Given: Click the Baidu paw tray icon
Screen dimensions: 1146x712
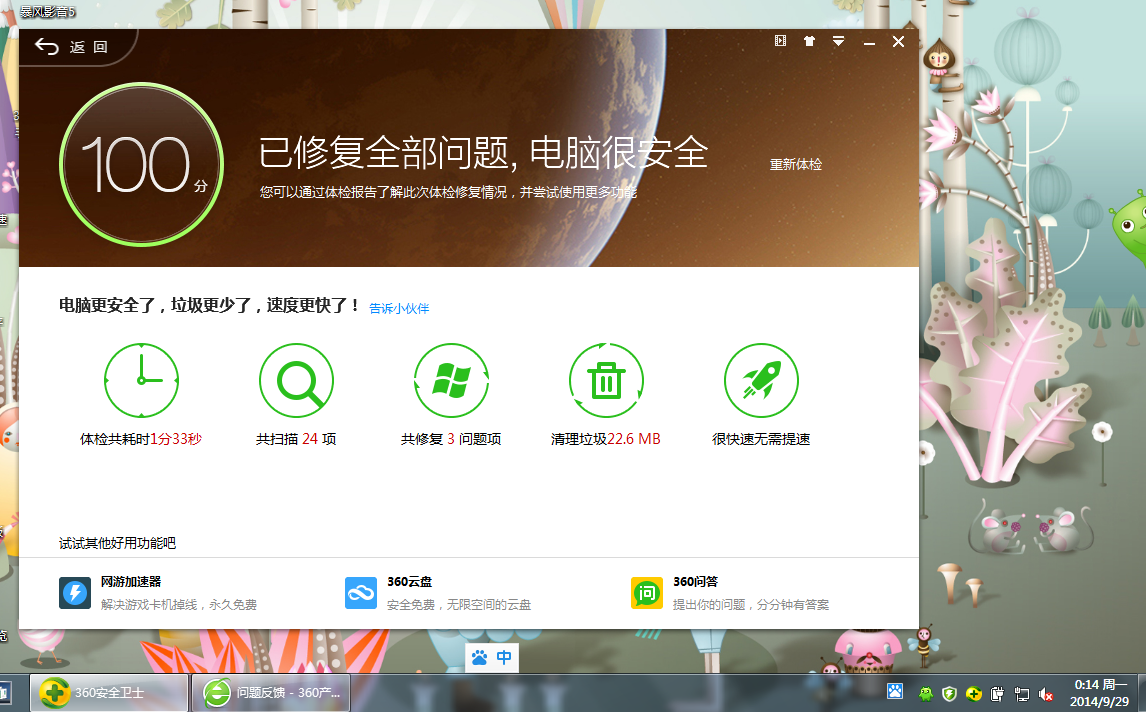Looking at the screenshot, I should 895,692.
